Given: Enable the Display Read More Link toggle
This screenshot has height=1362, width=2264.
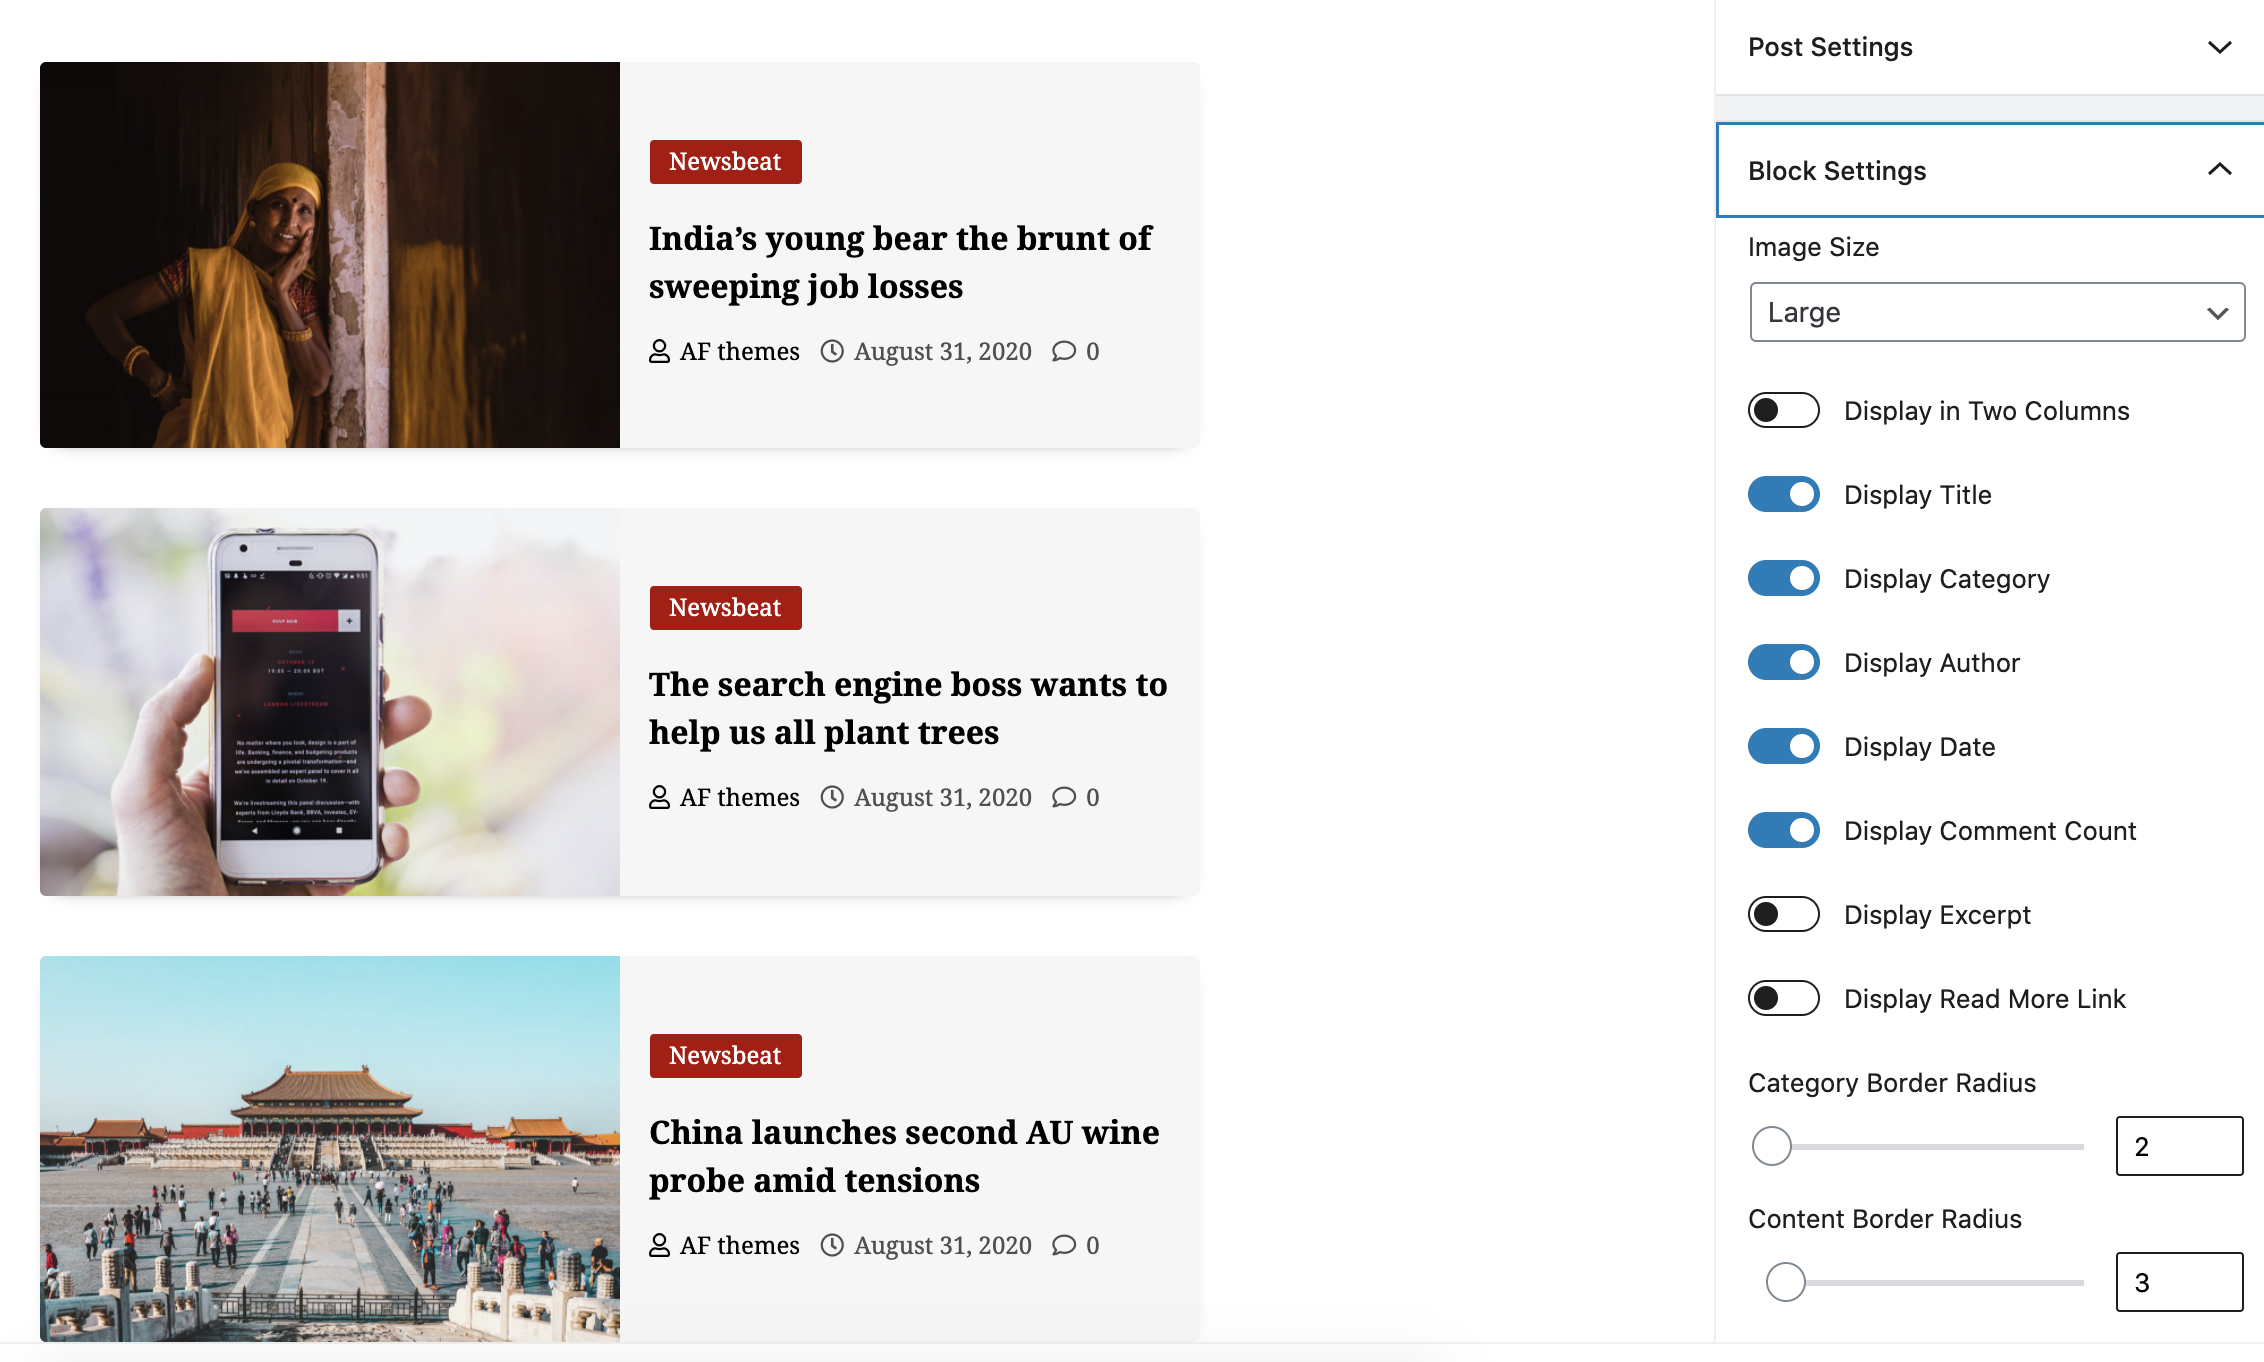Looking at the screenshot, I should coord(1784,998).
